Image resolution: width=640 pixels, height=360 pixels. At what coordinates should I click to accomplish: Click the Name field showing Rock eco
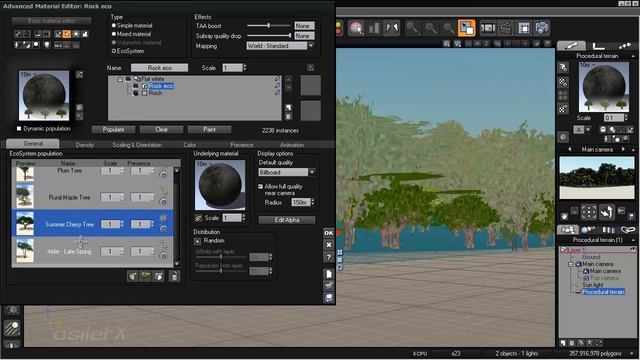click(x=160, y=68)
